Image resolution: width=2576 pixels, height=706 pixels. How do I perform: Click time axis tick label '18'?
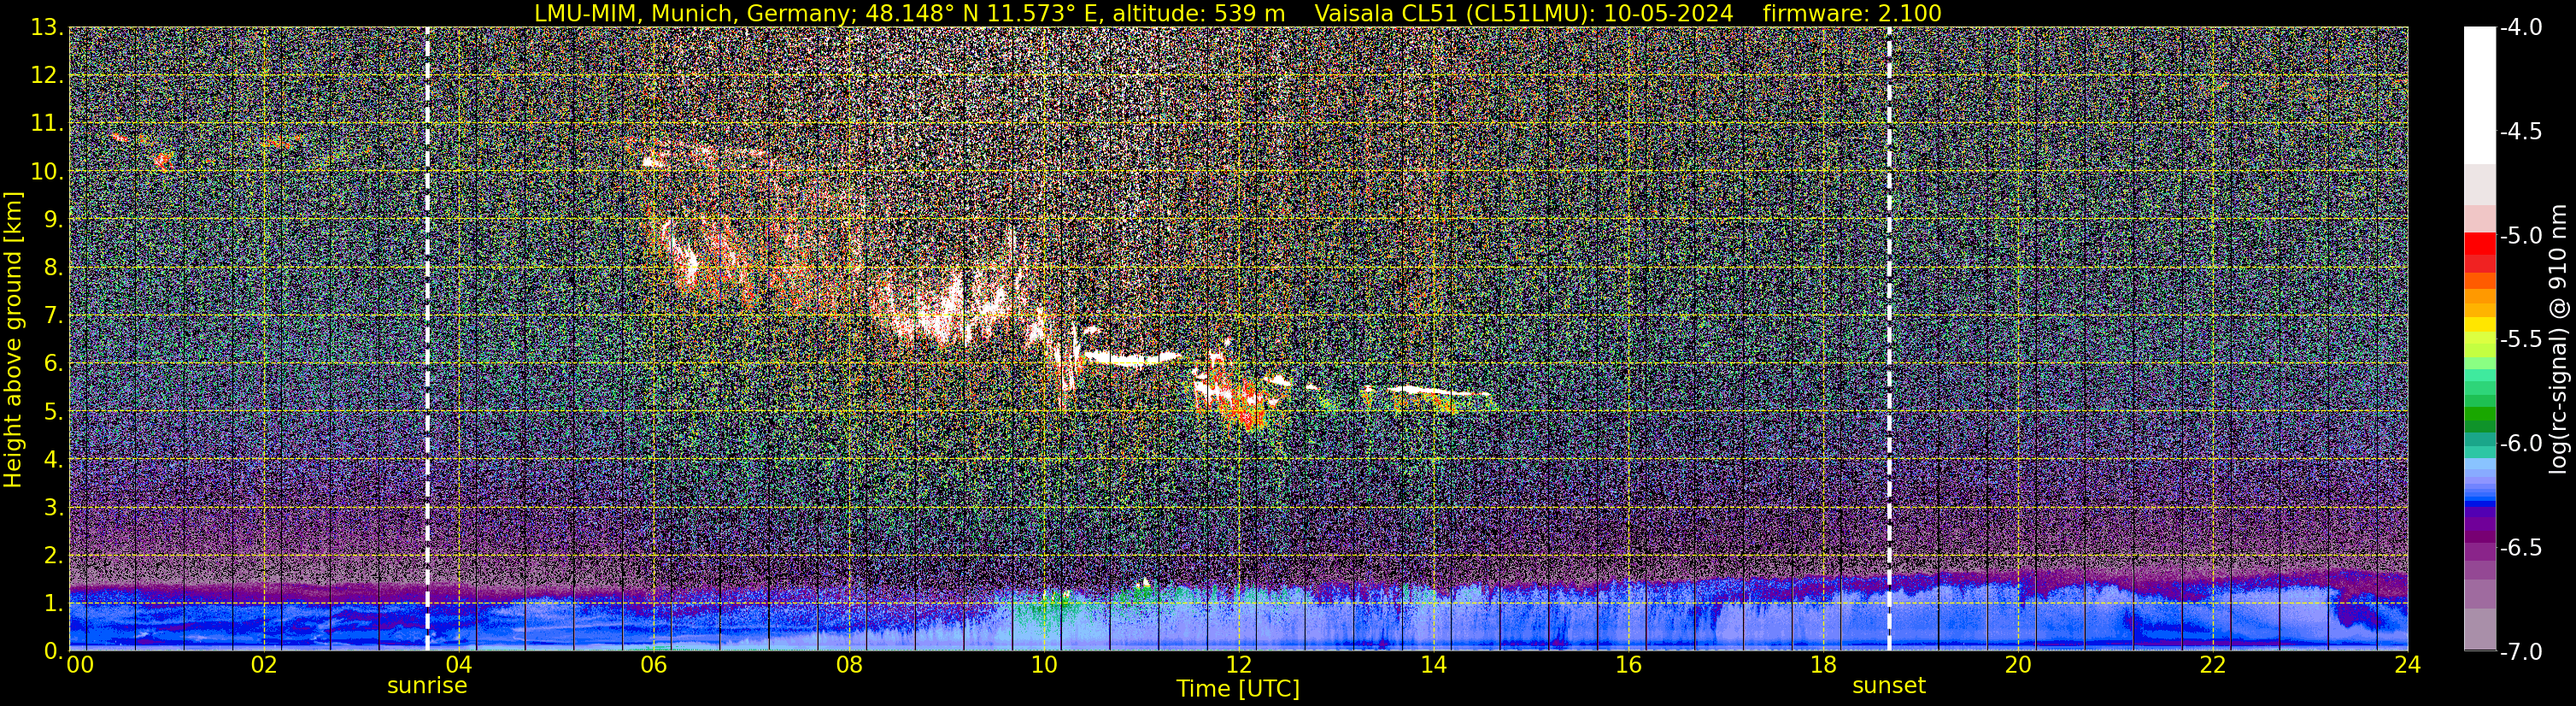pyautogui.click(x=1823, y=665)
